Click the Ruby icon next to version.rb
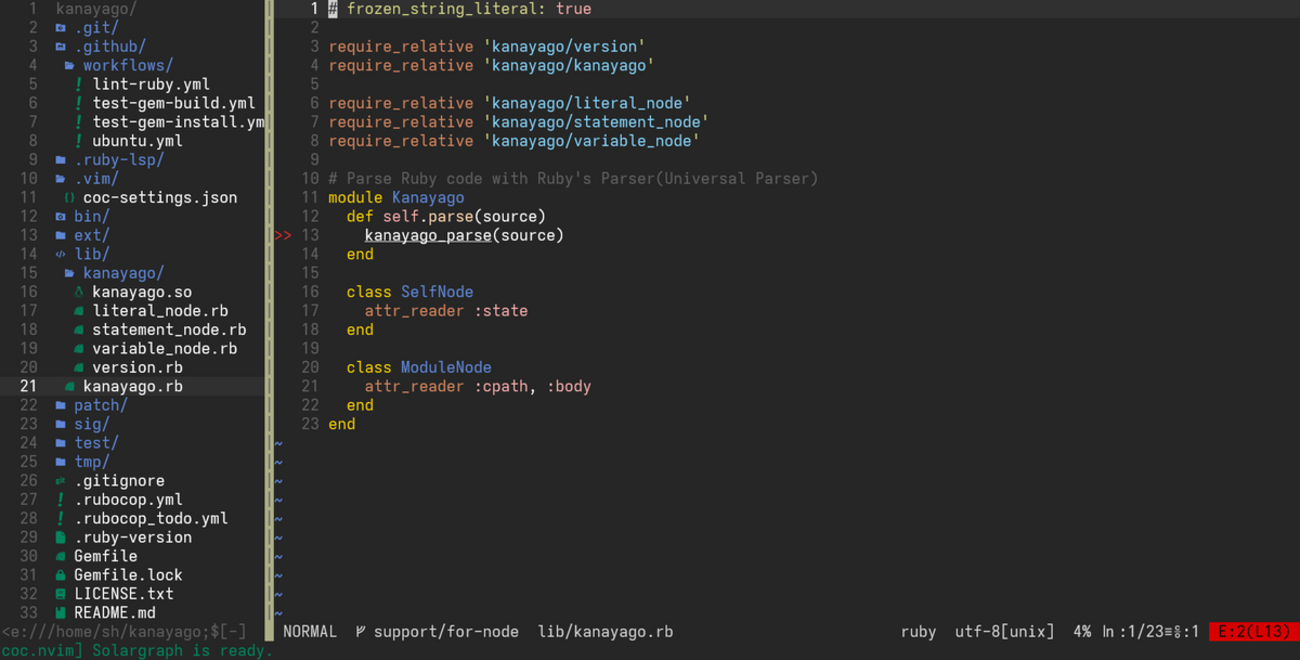1300x660 pixels. (x=79, y=368)
